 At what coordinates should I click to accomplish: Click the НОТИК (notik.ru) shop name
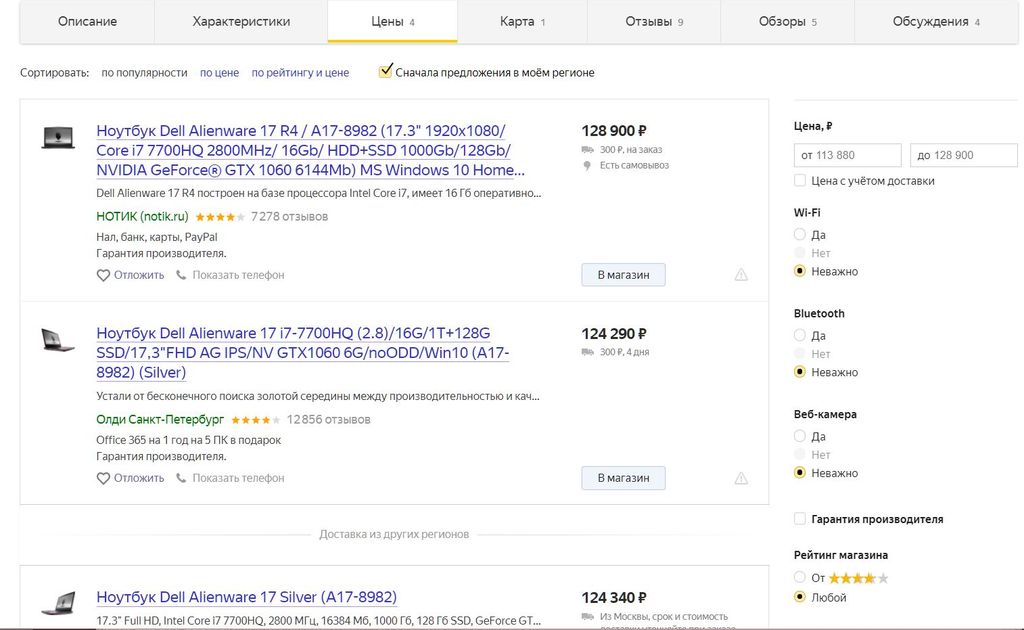click(x=142, y=216)
